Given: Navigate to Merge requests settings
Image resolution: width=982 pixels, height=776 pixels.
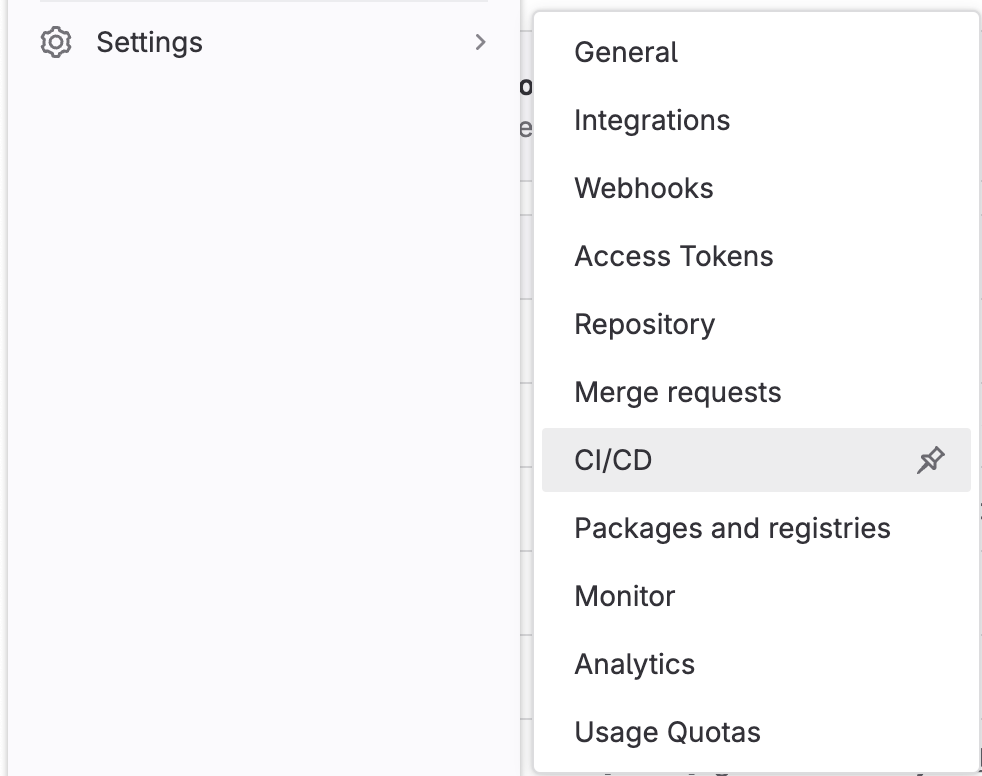Looking at the screenshot, I should point(678,393).
